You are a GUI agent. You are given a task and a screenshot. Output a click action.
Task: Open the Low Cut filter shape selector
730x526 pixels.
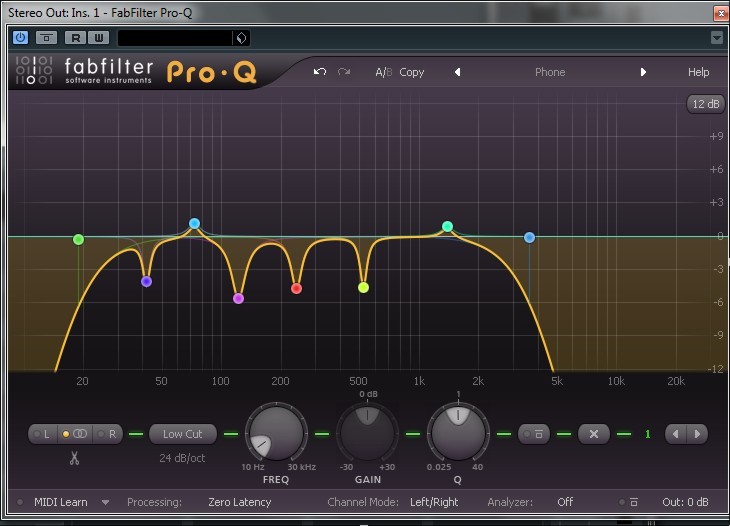(182, 434)
